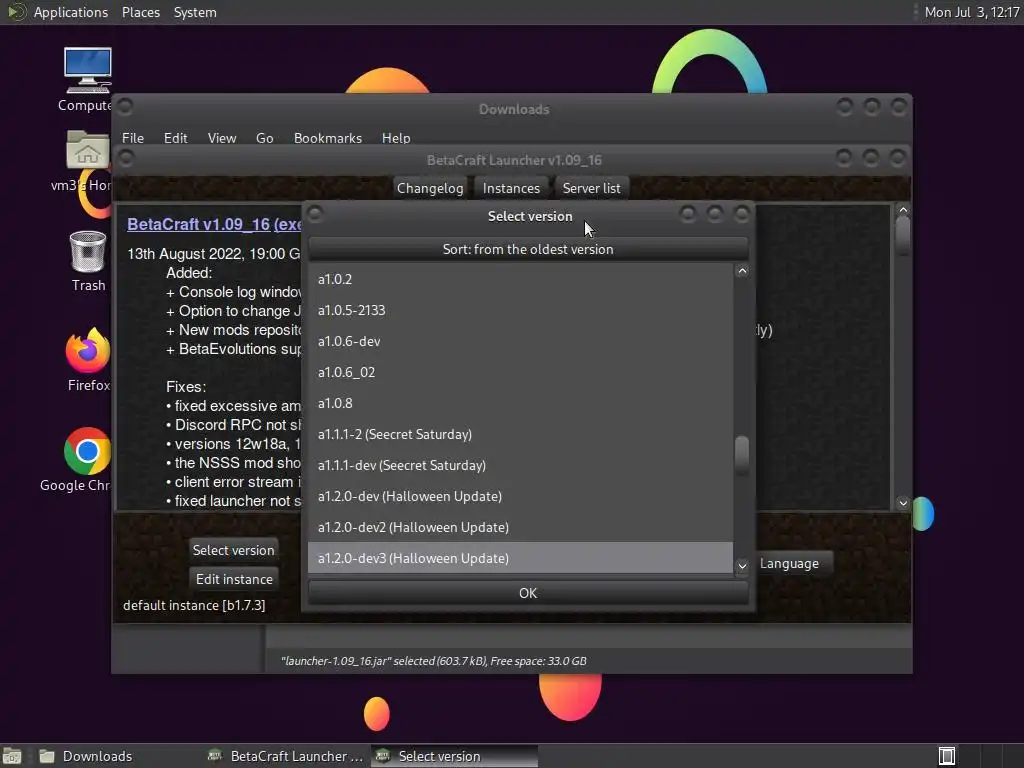The image size is (1024, 768).
Task: Toggle sort order button in Select version
Action: coord(528,249)
